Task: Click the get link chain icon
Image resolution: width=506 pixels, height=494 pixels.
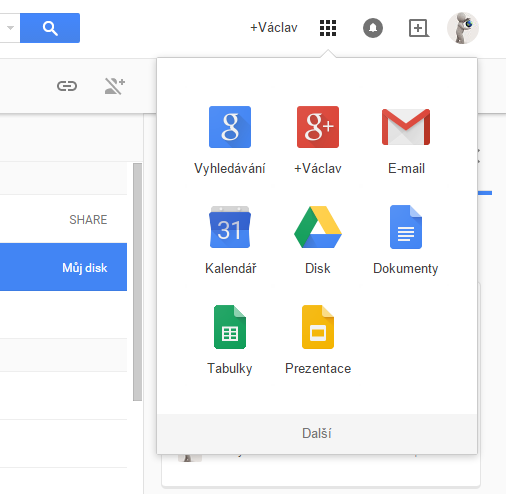Action: pos(67,86)
